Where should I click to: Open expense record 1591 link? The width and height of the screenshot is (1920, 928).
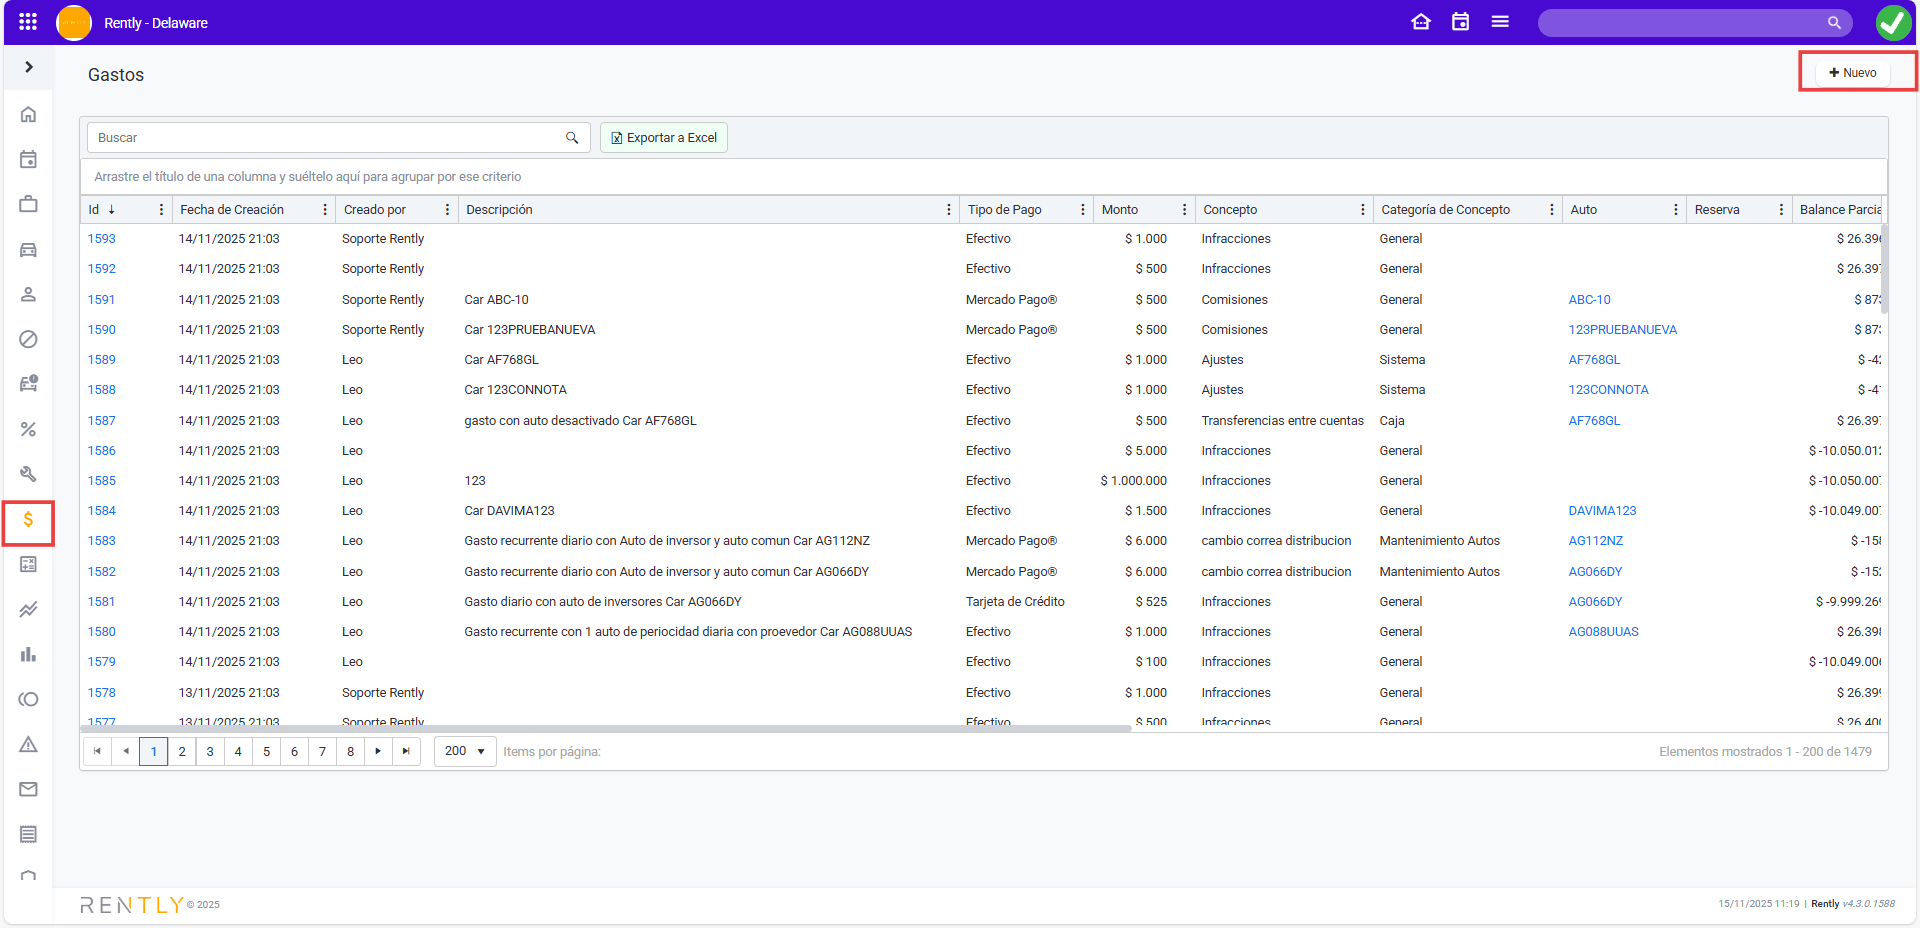[x=101, y=300]
